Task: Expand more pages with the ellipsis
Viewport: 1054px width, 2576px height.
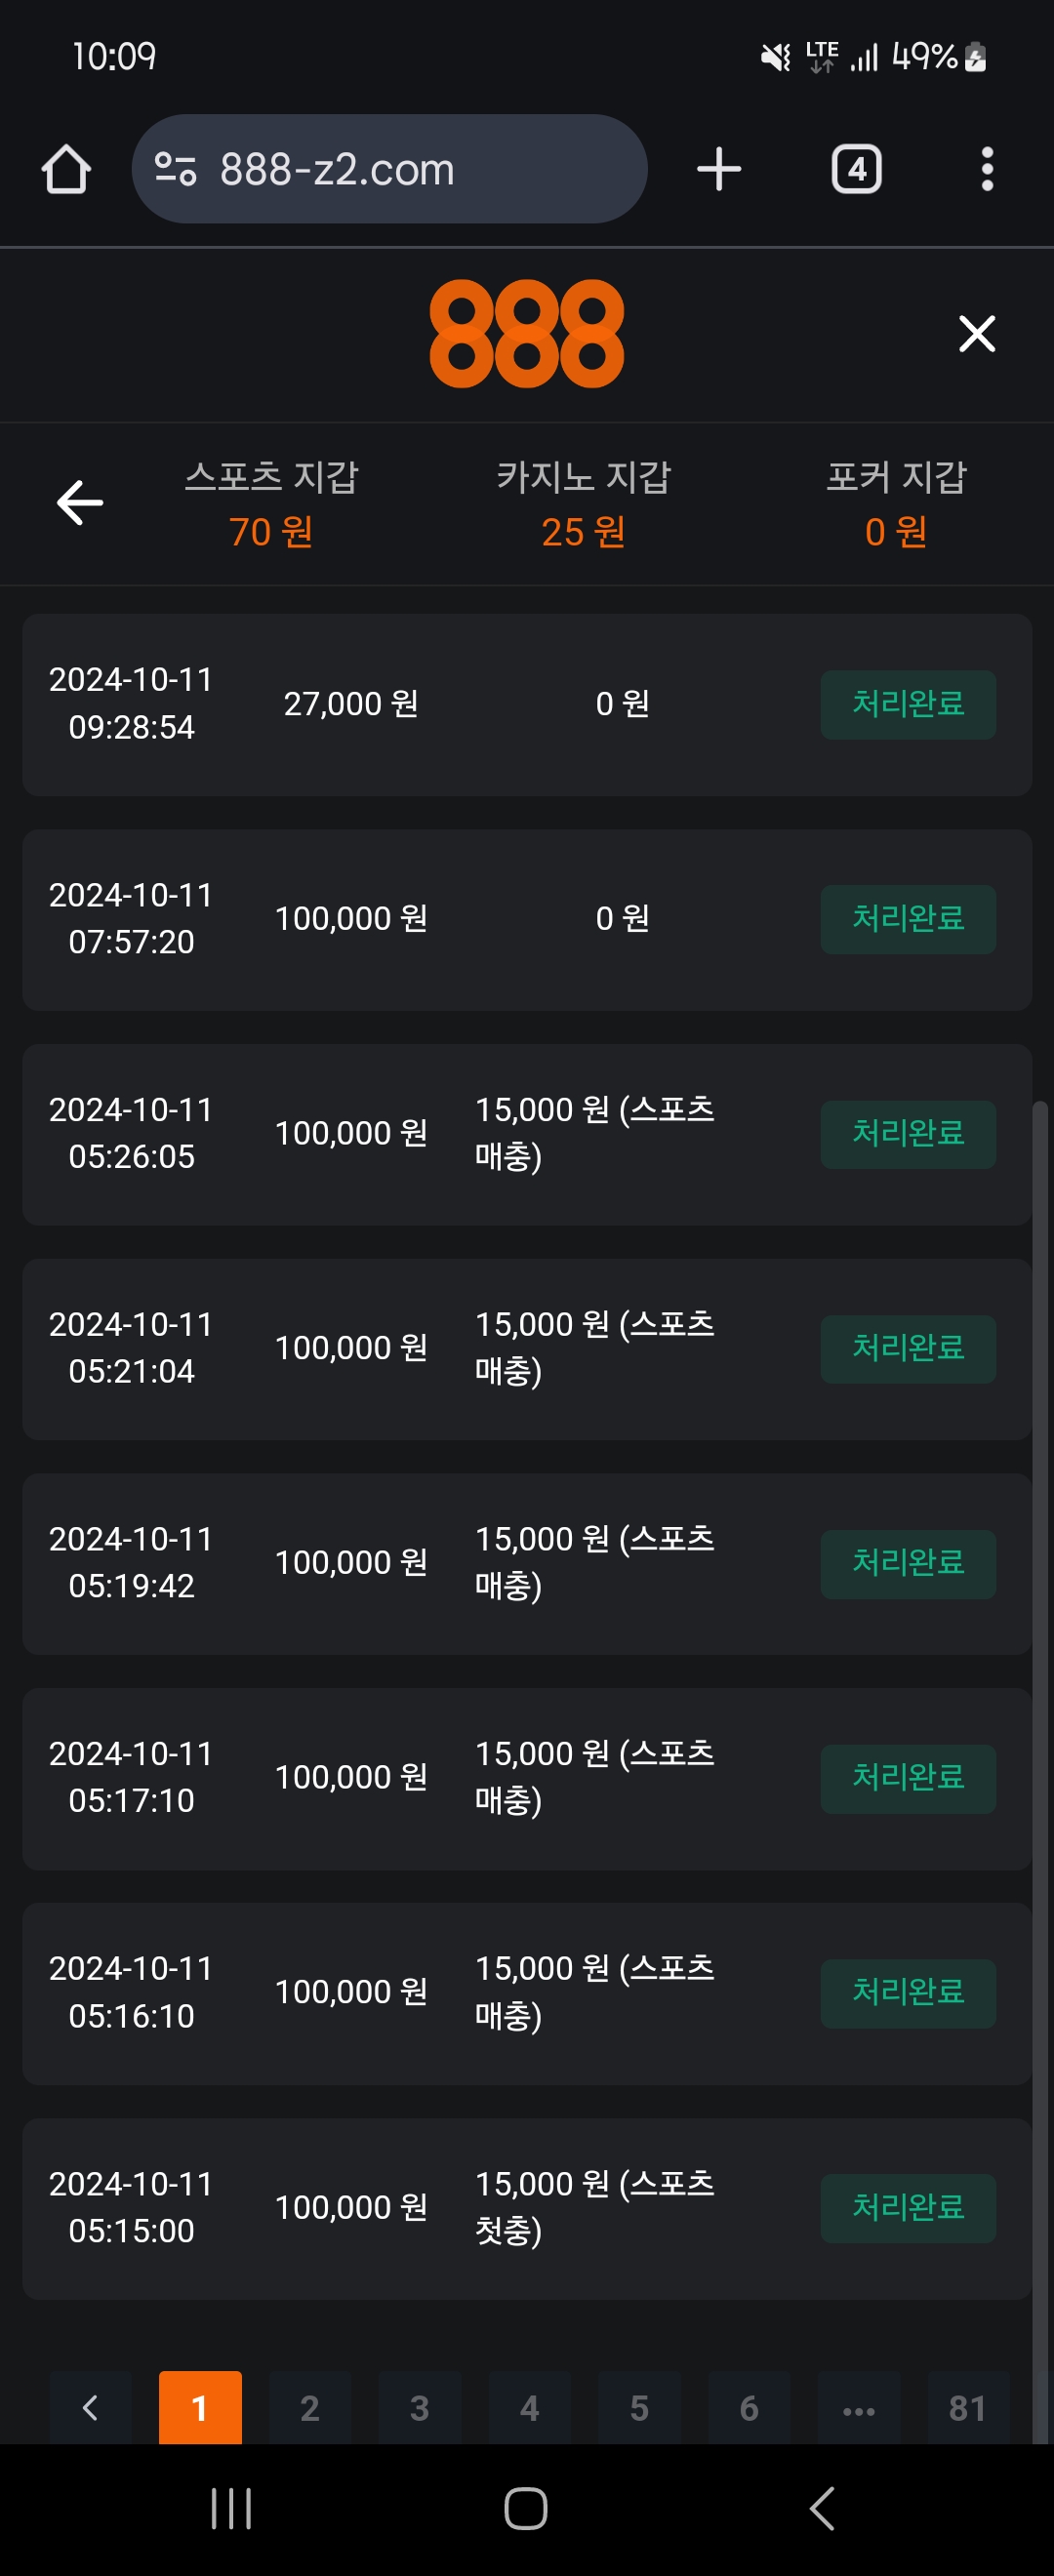Action: coord(858,2407)
